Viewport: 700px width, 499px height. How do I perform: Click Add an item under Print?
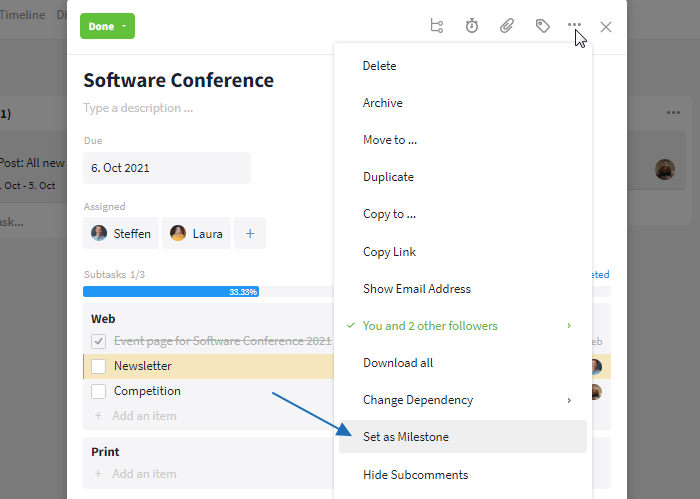point(144,474)
